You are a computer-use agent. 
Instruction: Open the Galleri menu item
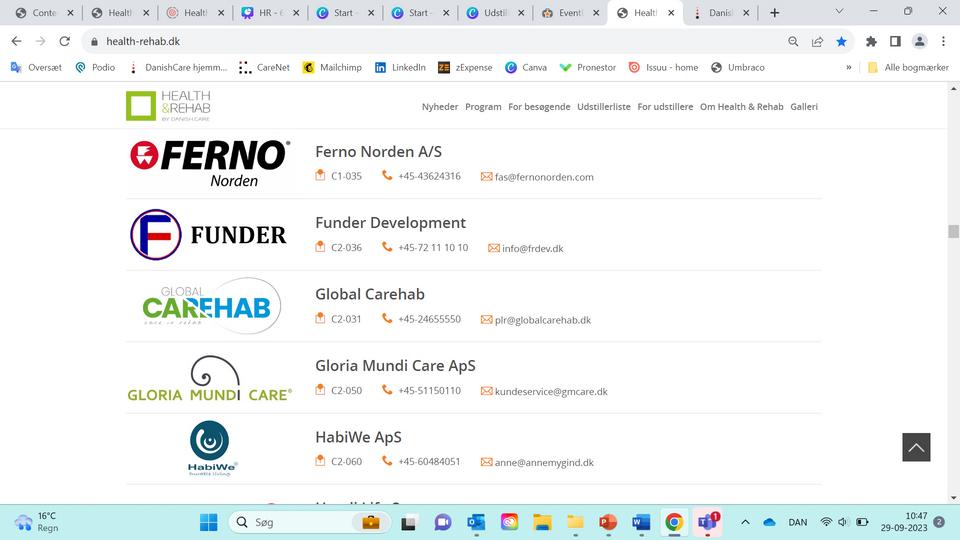(x=804, y=107)
